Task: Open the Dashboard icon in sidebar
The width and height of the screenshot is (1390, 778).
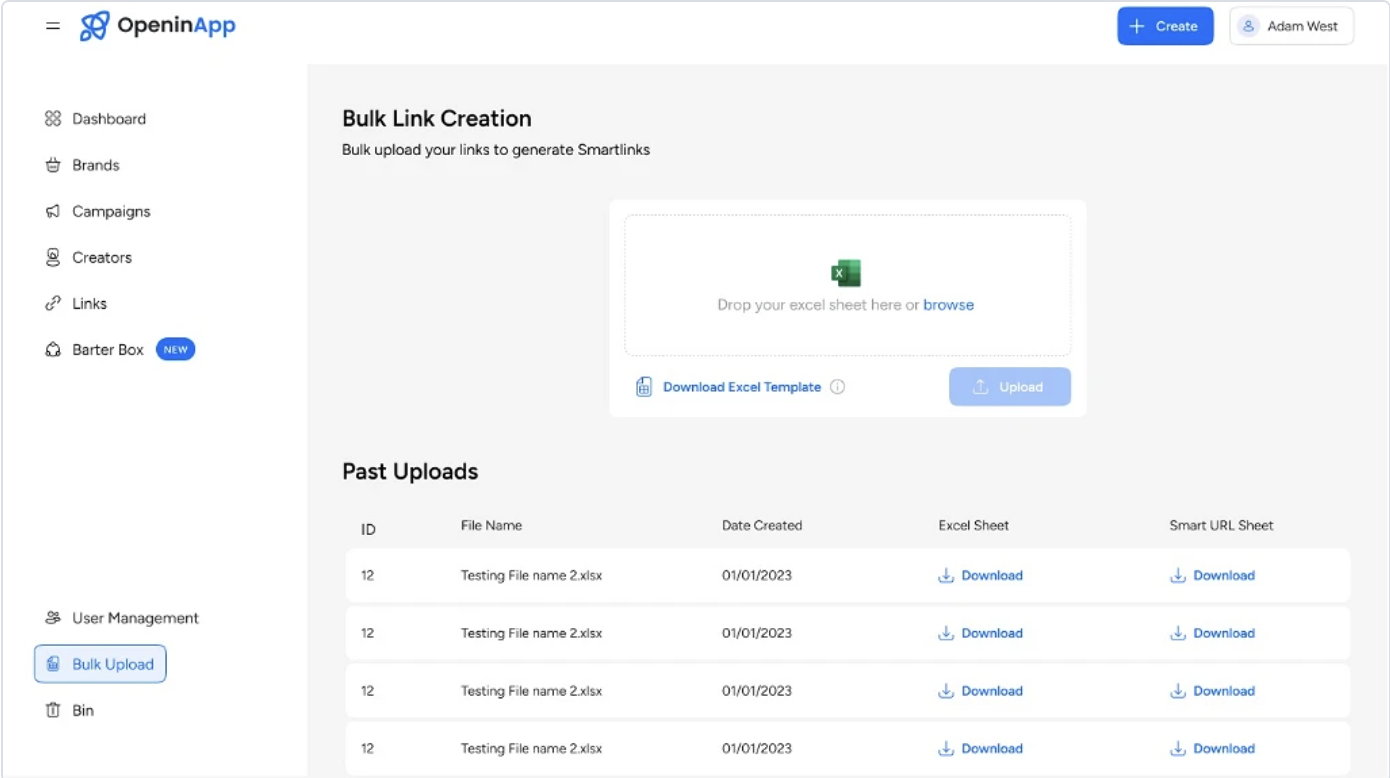Action: pyautogui.click(x=54, y=118)
